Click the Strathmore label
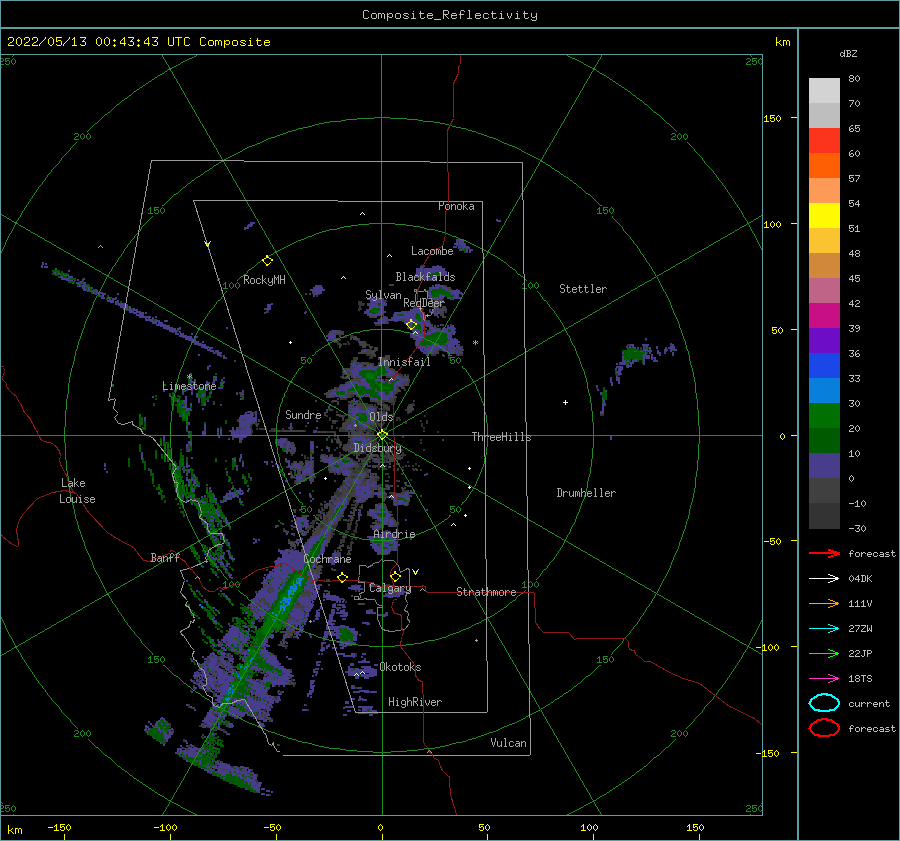 click(486, 592)
